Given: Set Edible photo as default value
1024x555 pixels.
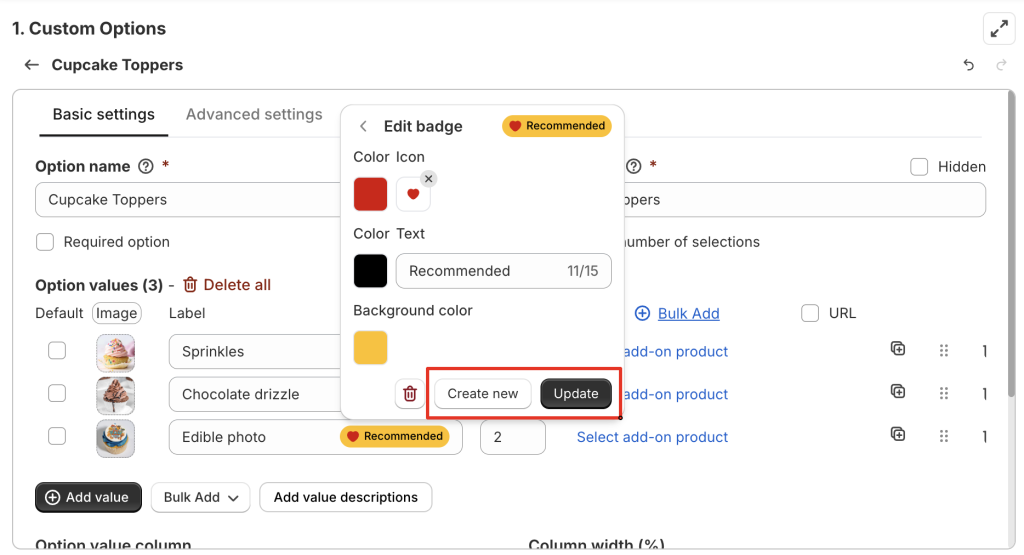Looking at the screenshot, I should click(57, 436).
